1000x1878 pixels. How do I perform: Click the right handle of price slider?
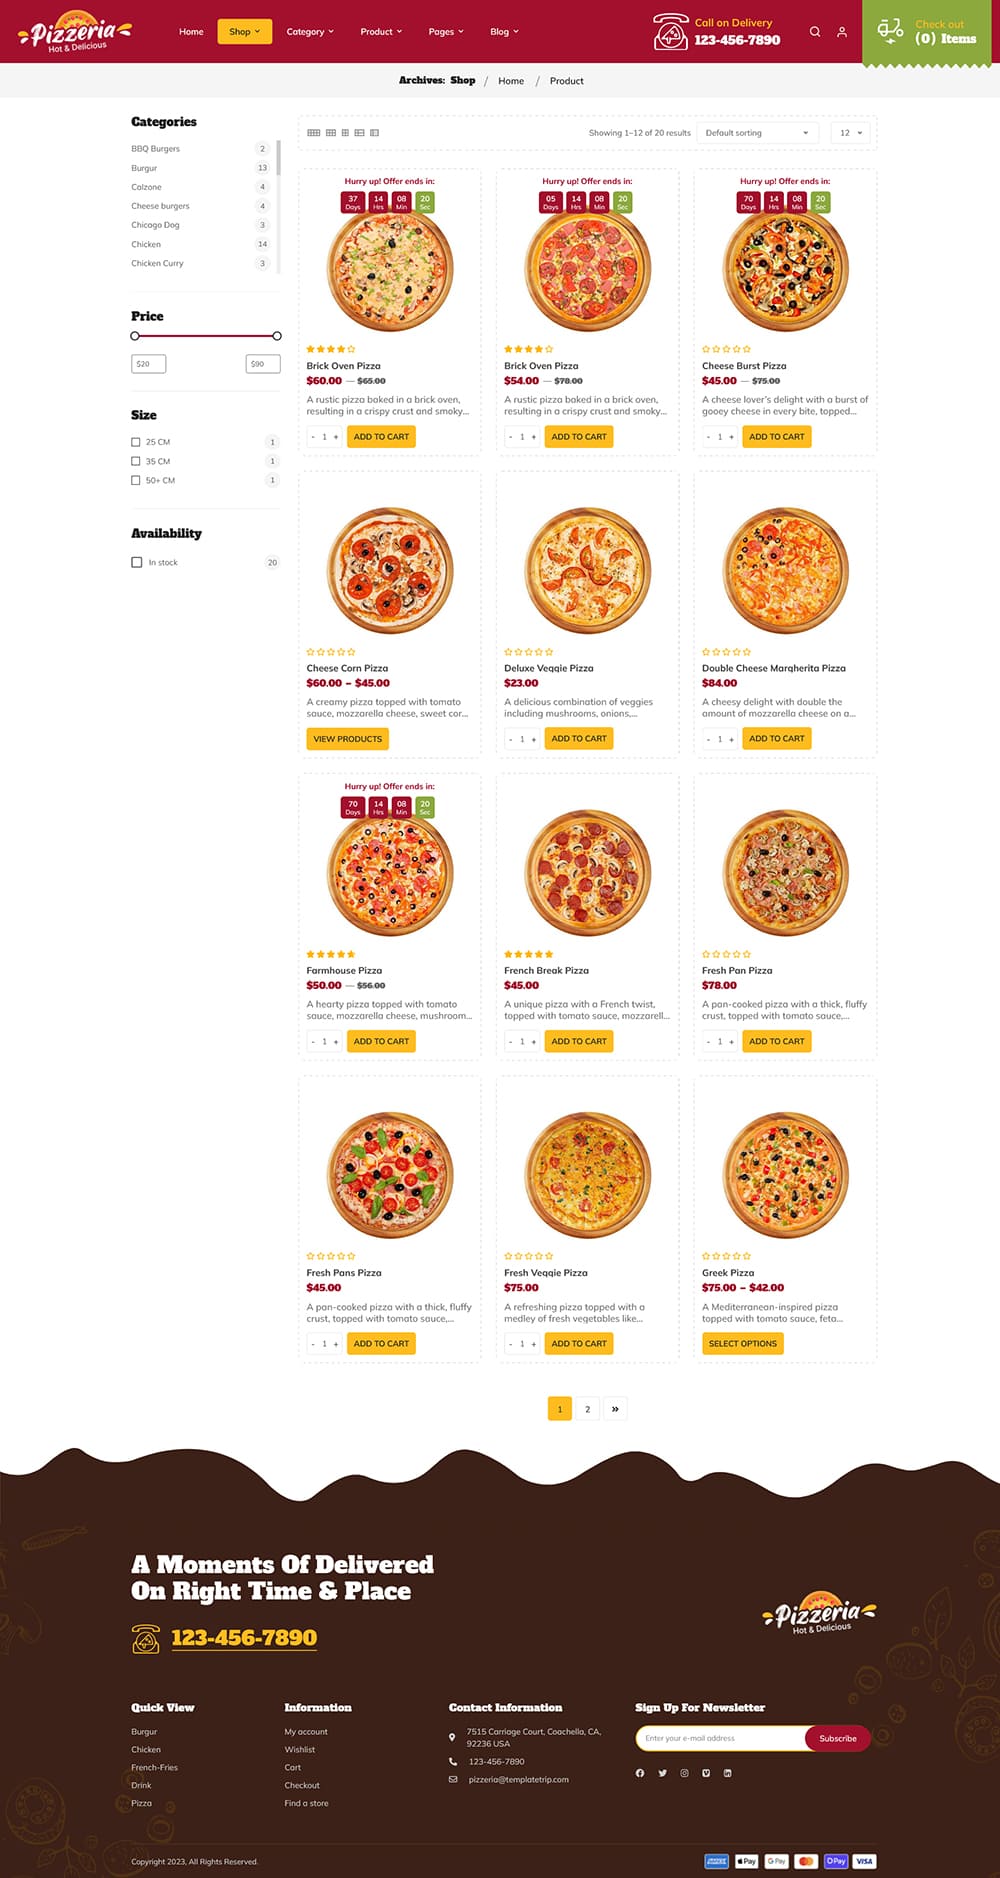pos(277,336)
